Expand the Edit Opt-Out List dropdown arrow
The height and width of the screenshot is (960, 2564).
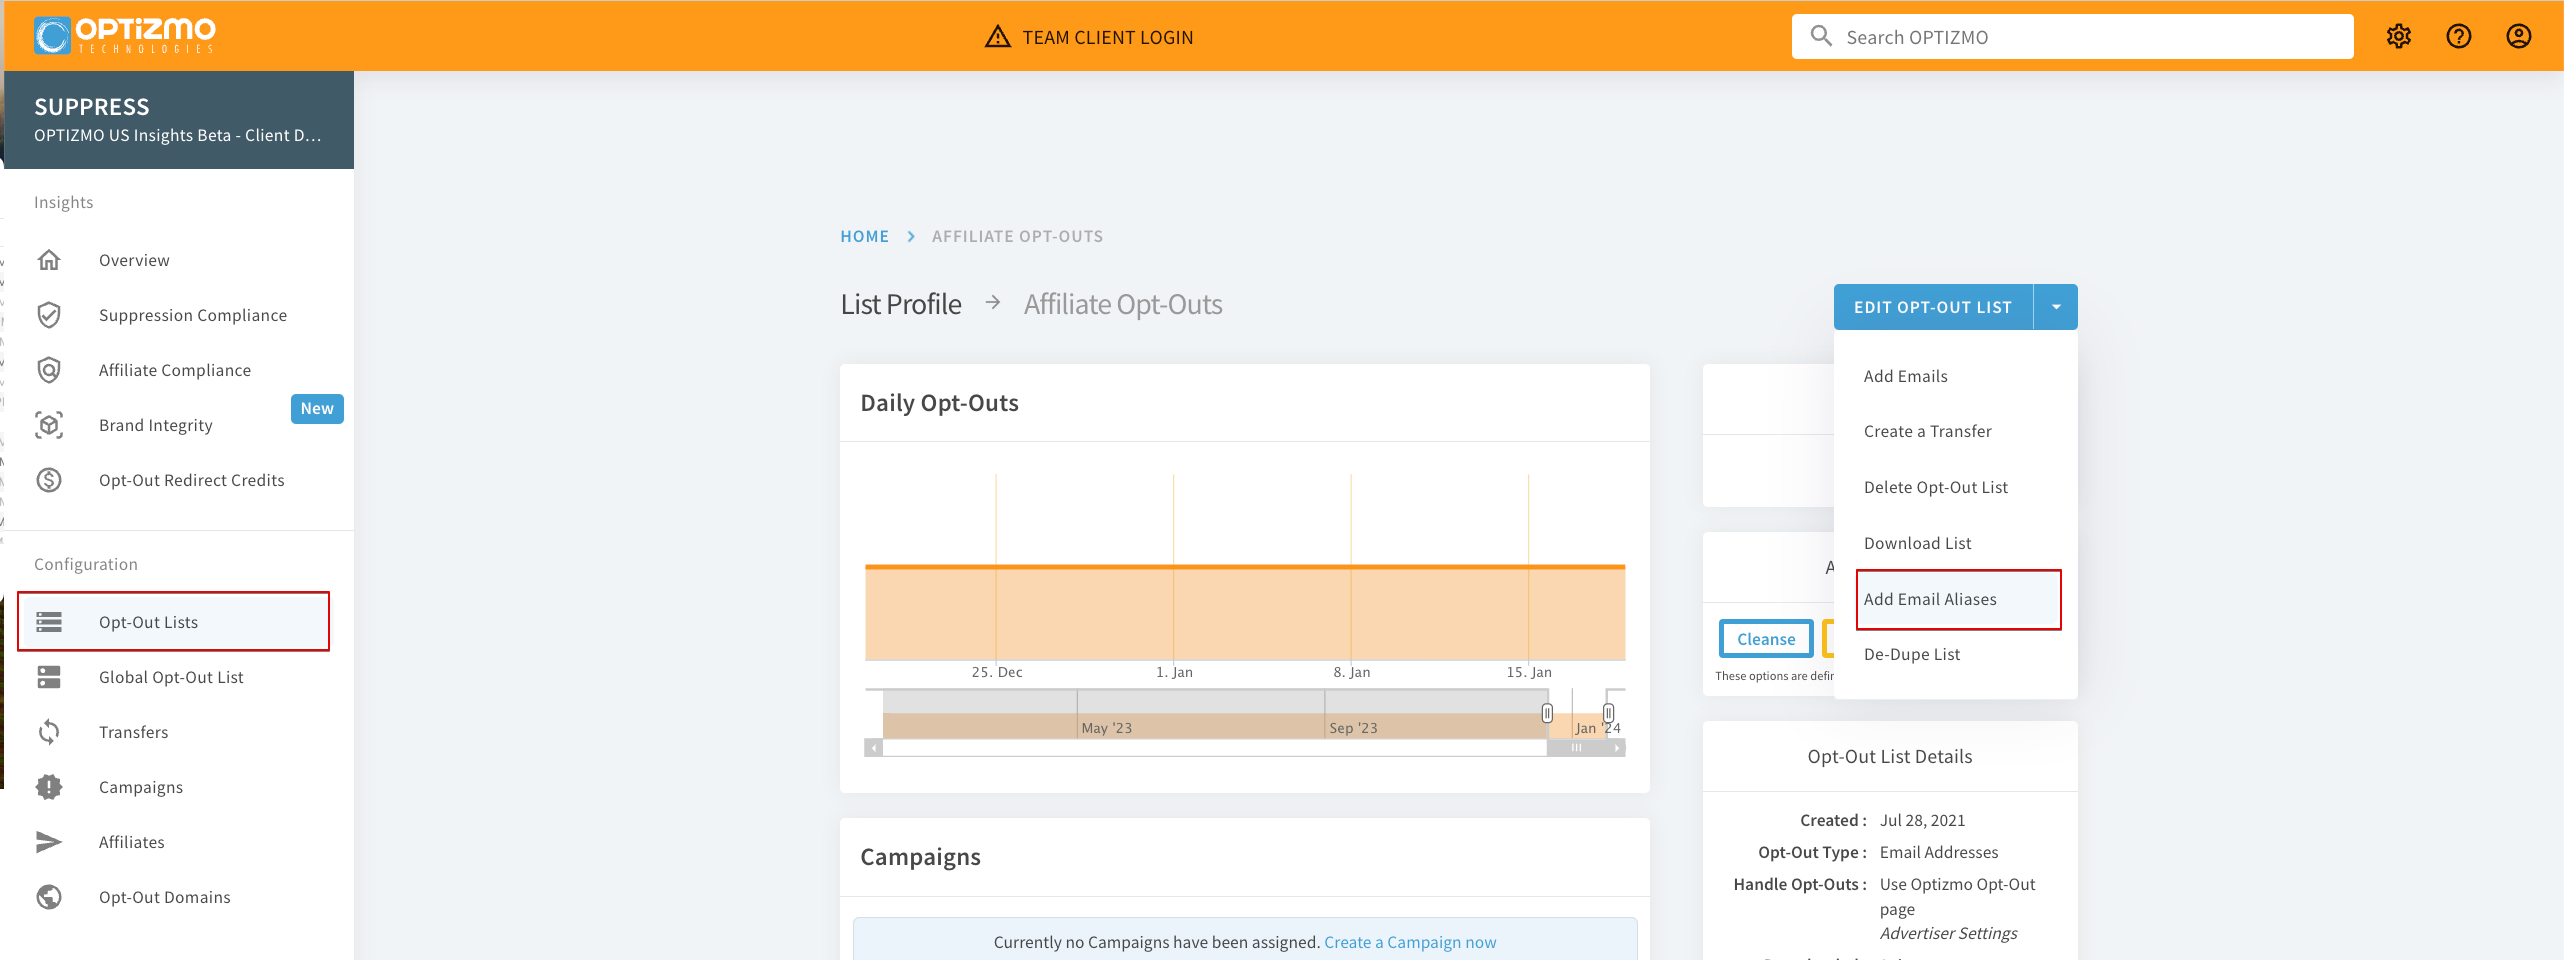[x=2056, y=307]
